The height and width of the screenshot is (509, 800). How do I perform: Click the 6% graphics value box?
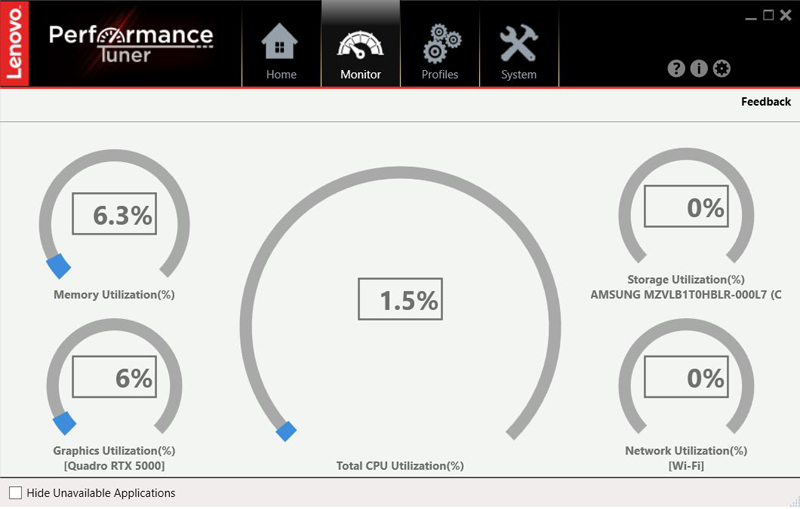tap(114, 377)
